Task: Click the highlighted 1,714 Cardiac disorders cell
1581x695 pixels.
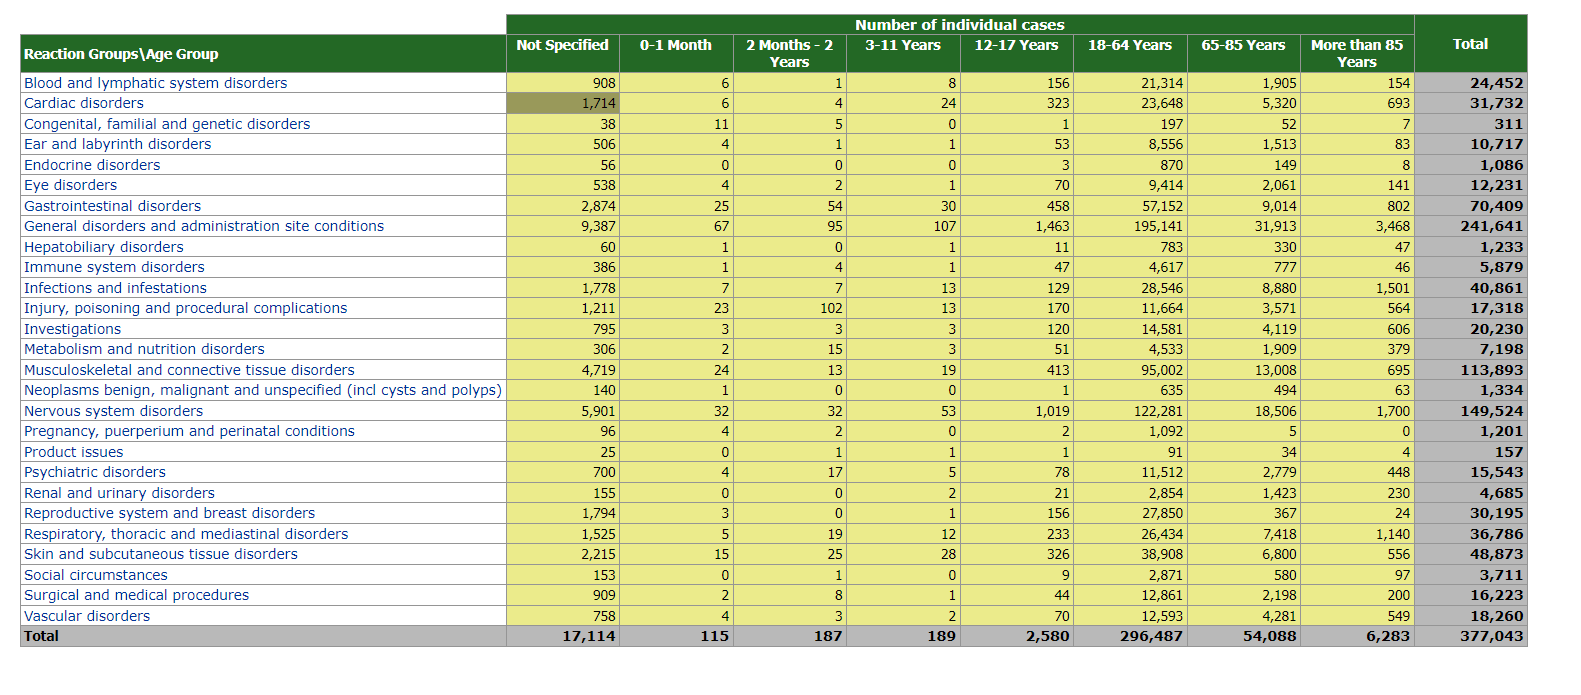Action: click(x=563, y=103)
